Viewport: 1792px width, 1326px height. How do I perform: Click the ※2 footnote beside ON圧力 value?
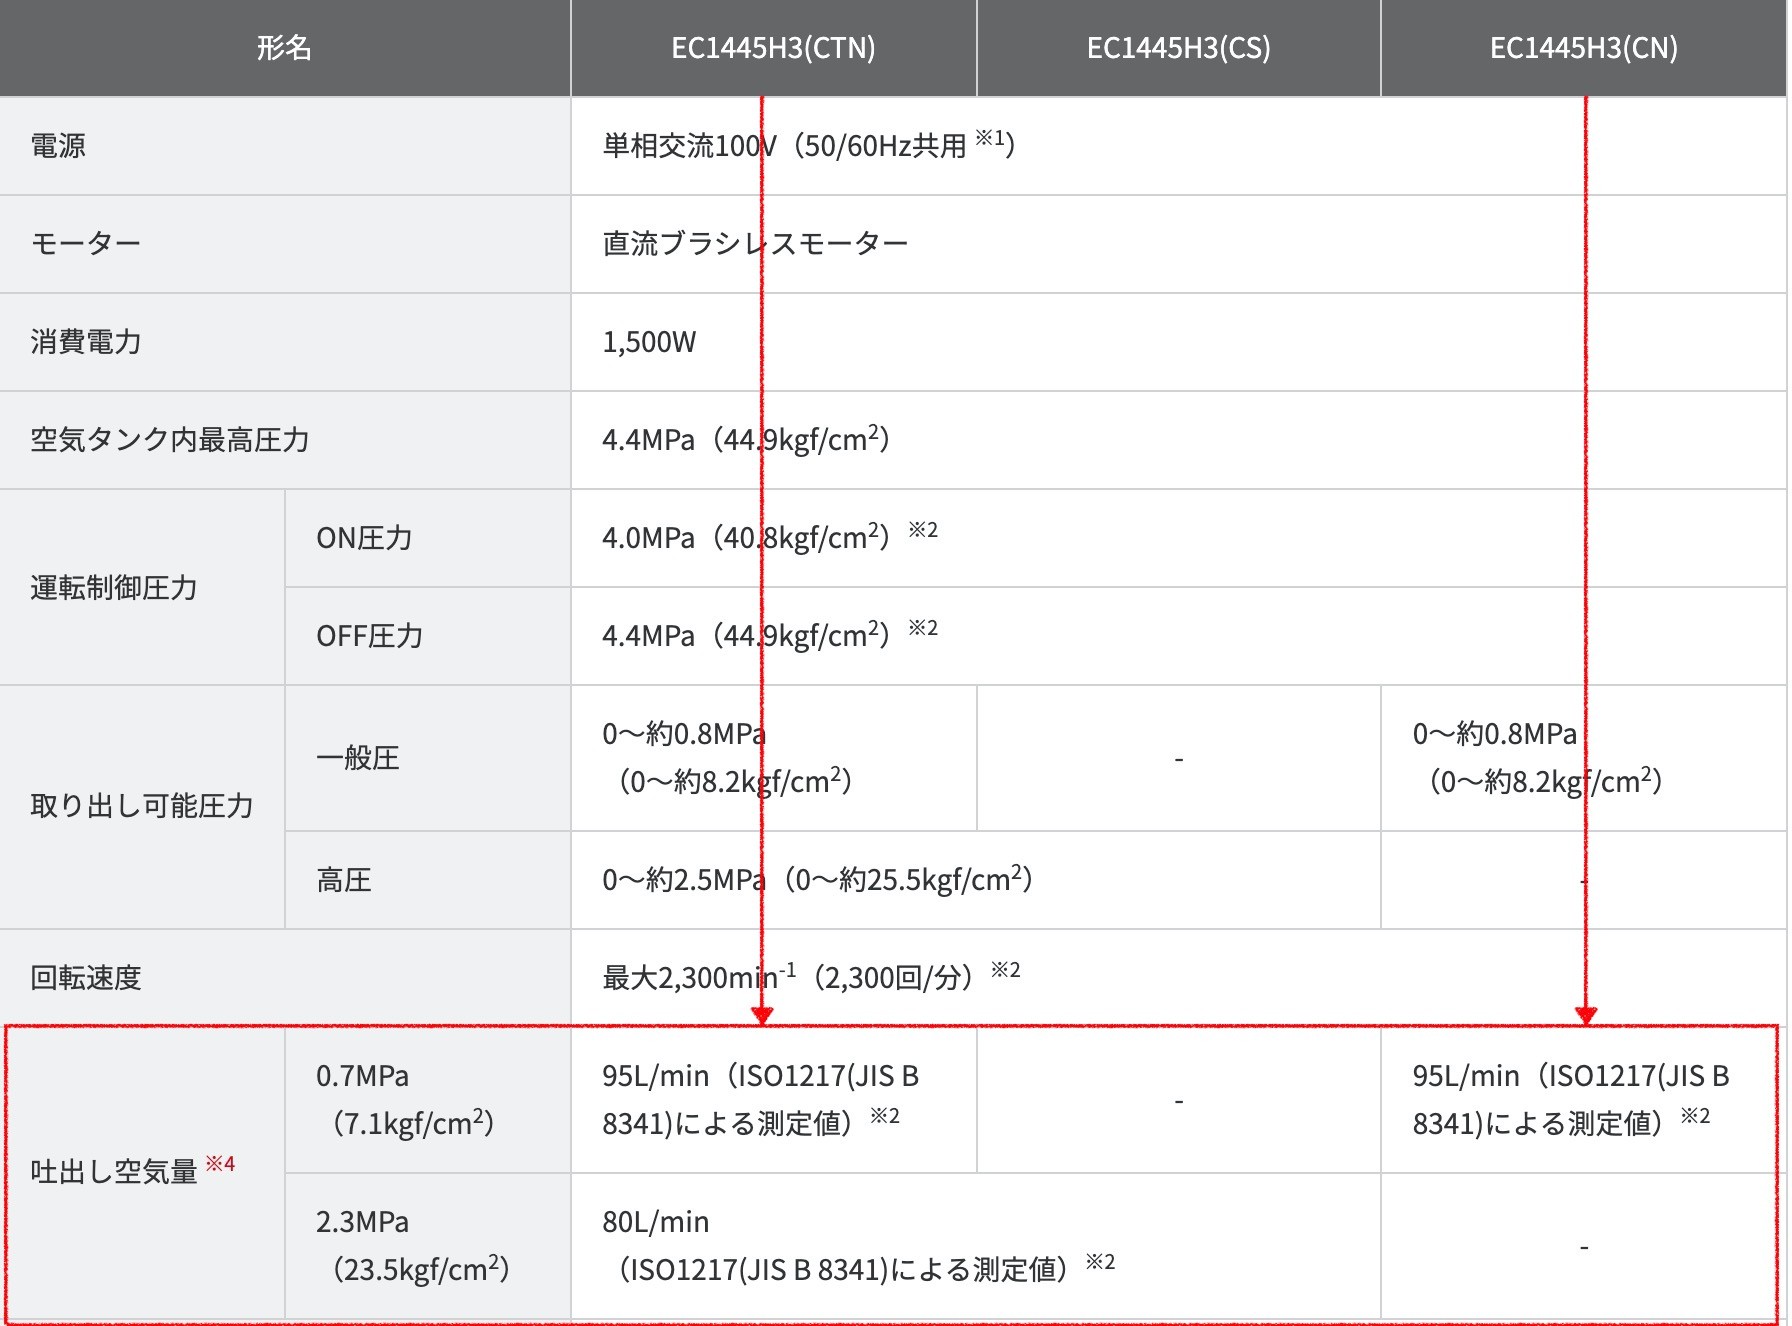[923, 530]
